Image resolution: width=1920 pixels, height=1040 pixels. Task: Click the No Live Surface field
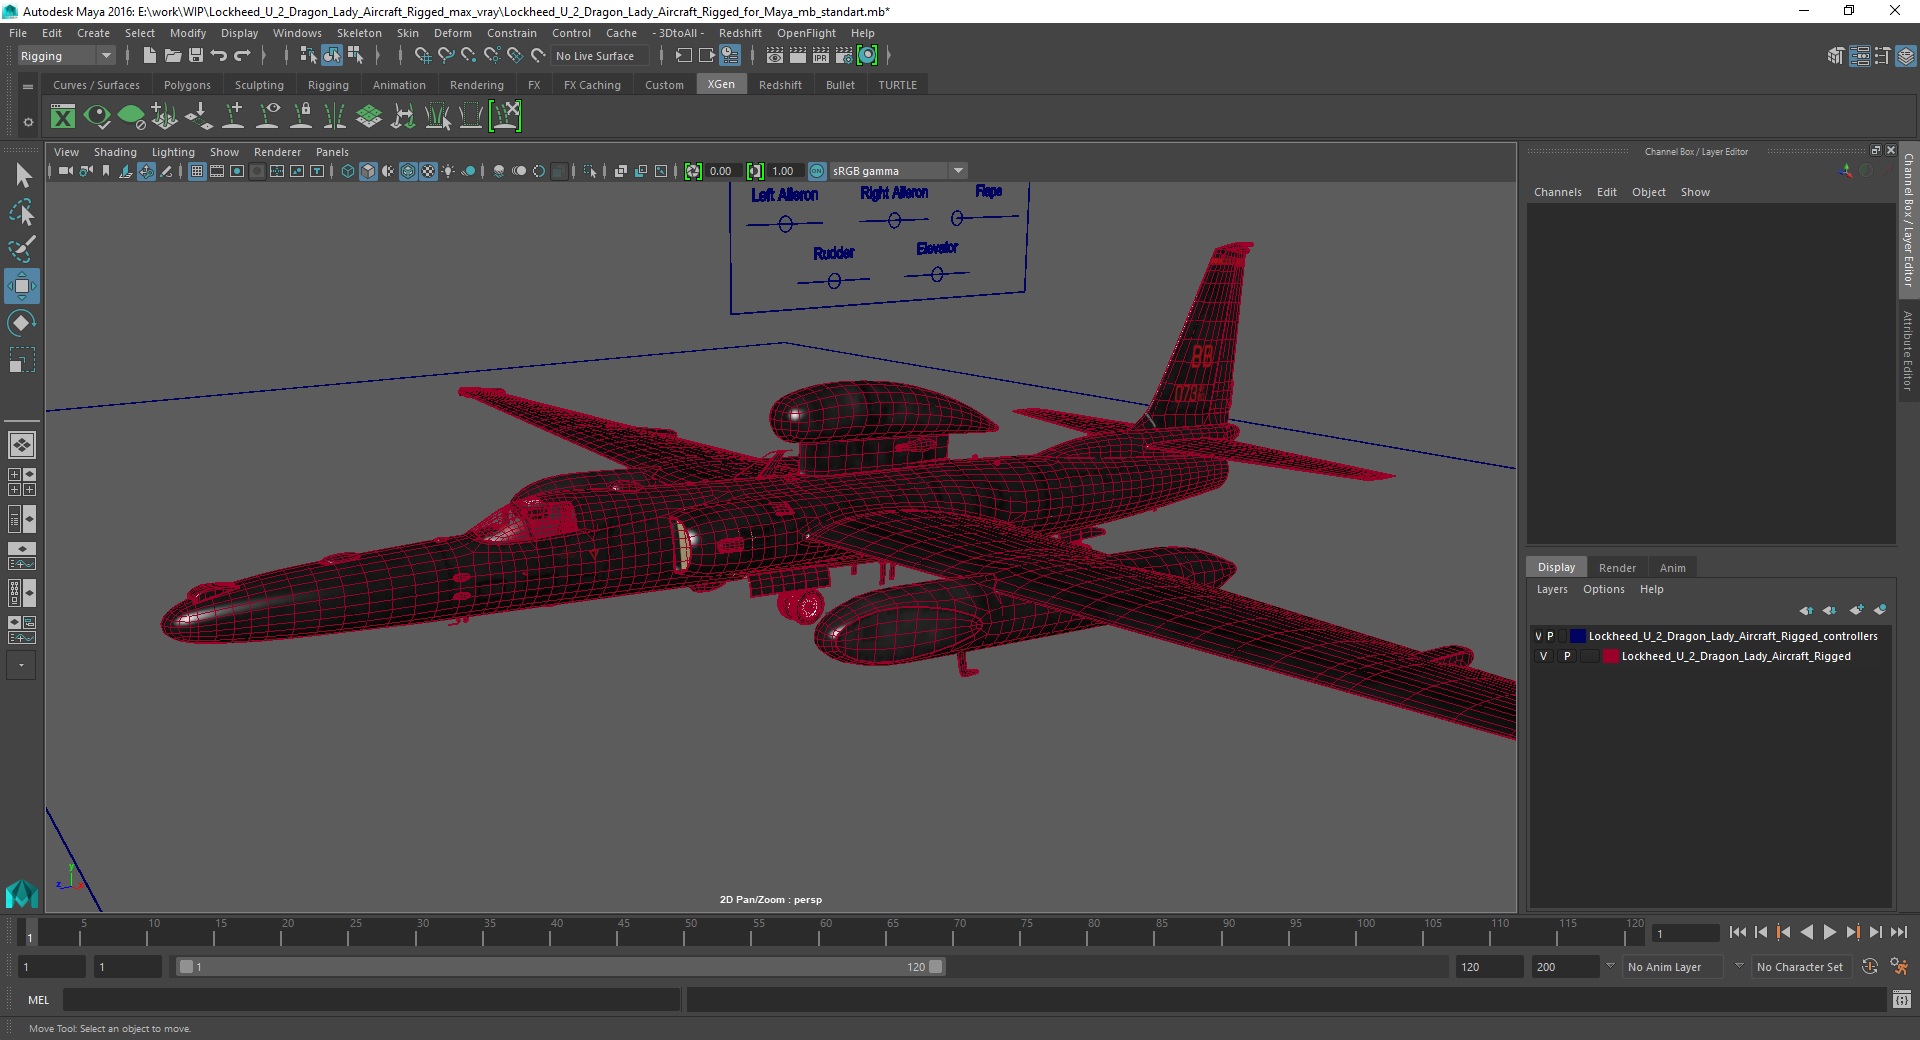click(x=601, y=56)
